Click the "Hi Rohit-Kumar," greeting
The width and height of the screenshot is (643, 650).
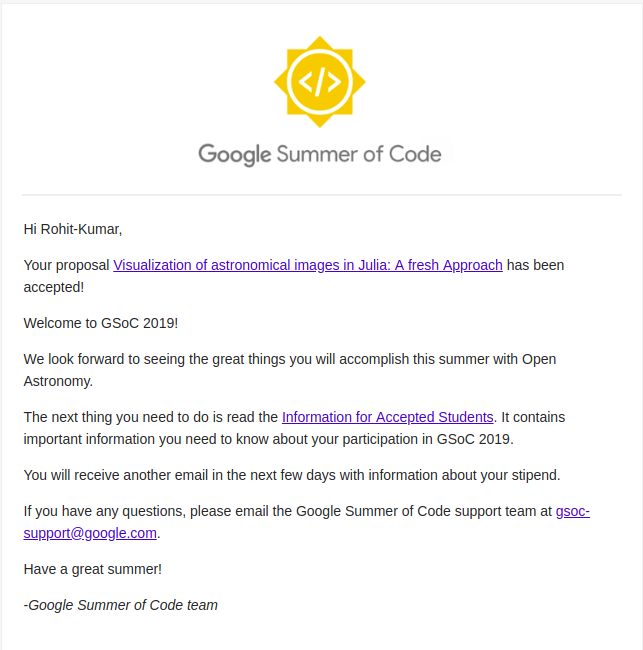73,229
